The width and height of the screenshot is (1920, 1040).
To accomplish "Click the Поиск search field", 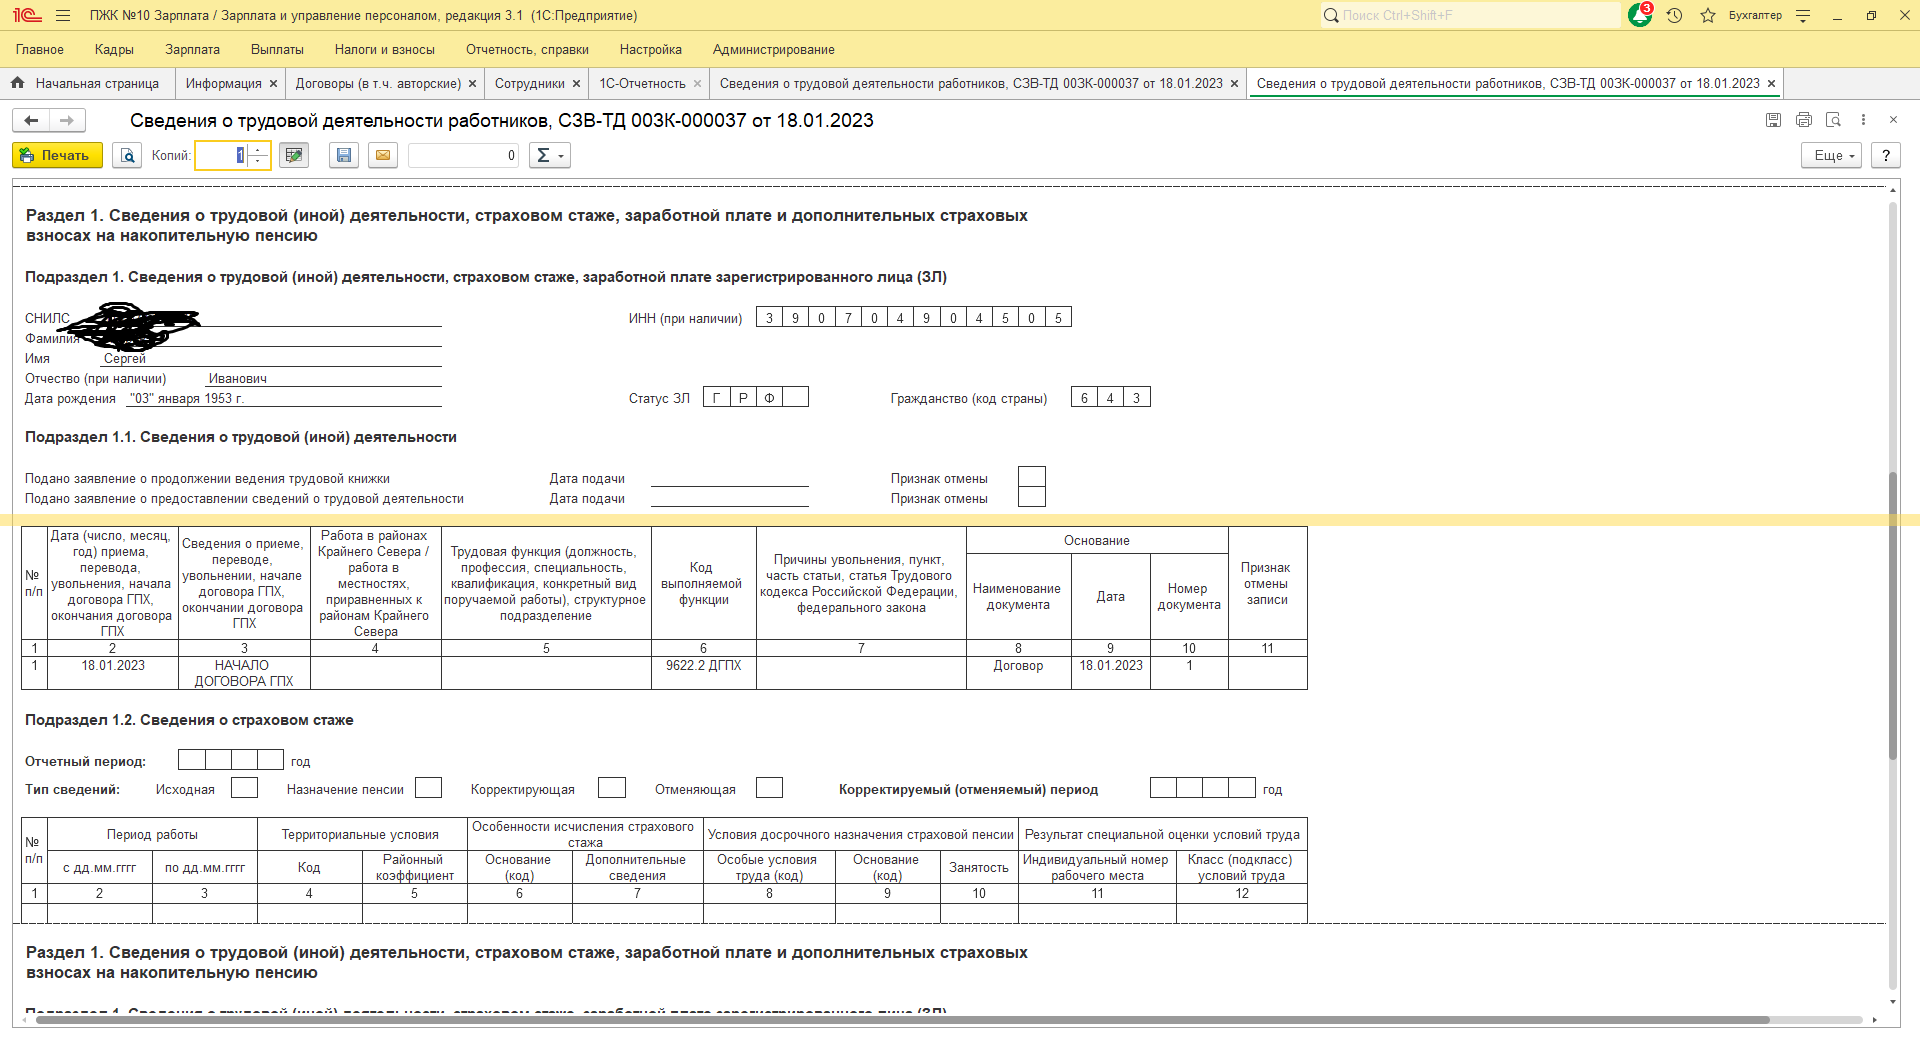I will (x=1470, y=16).
